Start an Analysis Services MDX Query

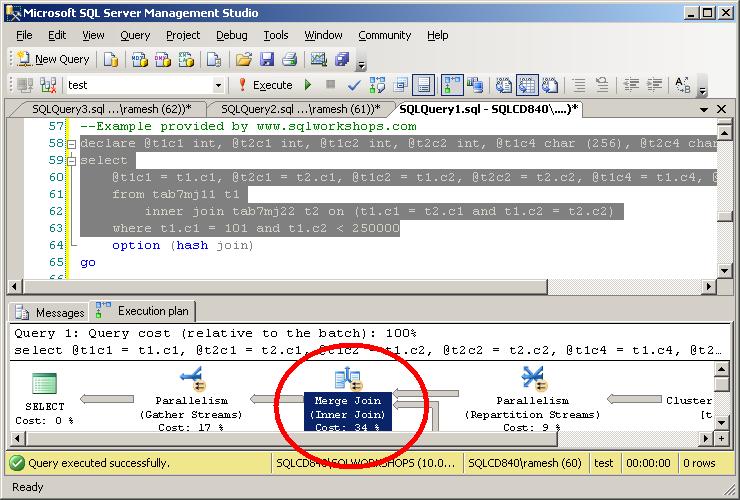(x=140, y=59)
